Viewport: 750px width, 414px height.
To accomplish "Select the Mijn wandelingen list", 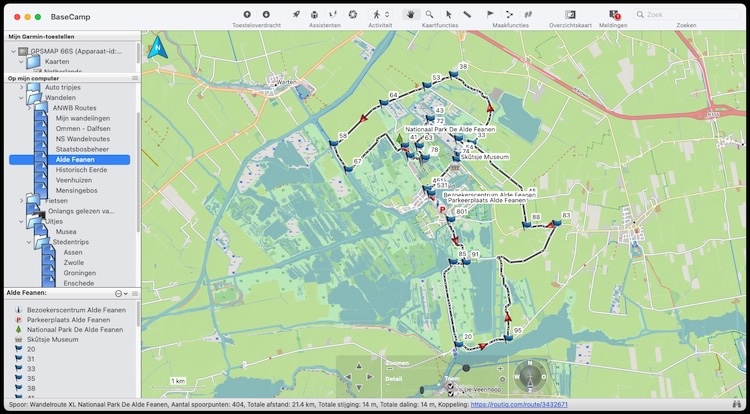I will click(83, 118).
